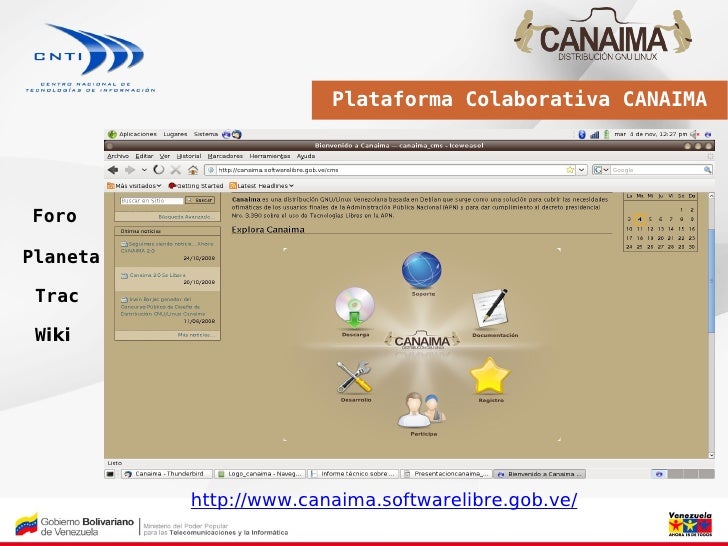The height and width of the screenshot is (546, 728).
Task: Expand the URL bar dropdown arrow
Action: click(x=581, y=170)
